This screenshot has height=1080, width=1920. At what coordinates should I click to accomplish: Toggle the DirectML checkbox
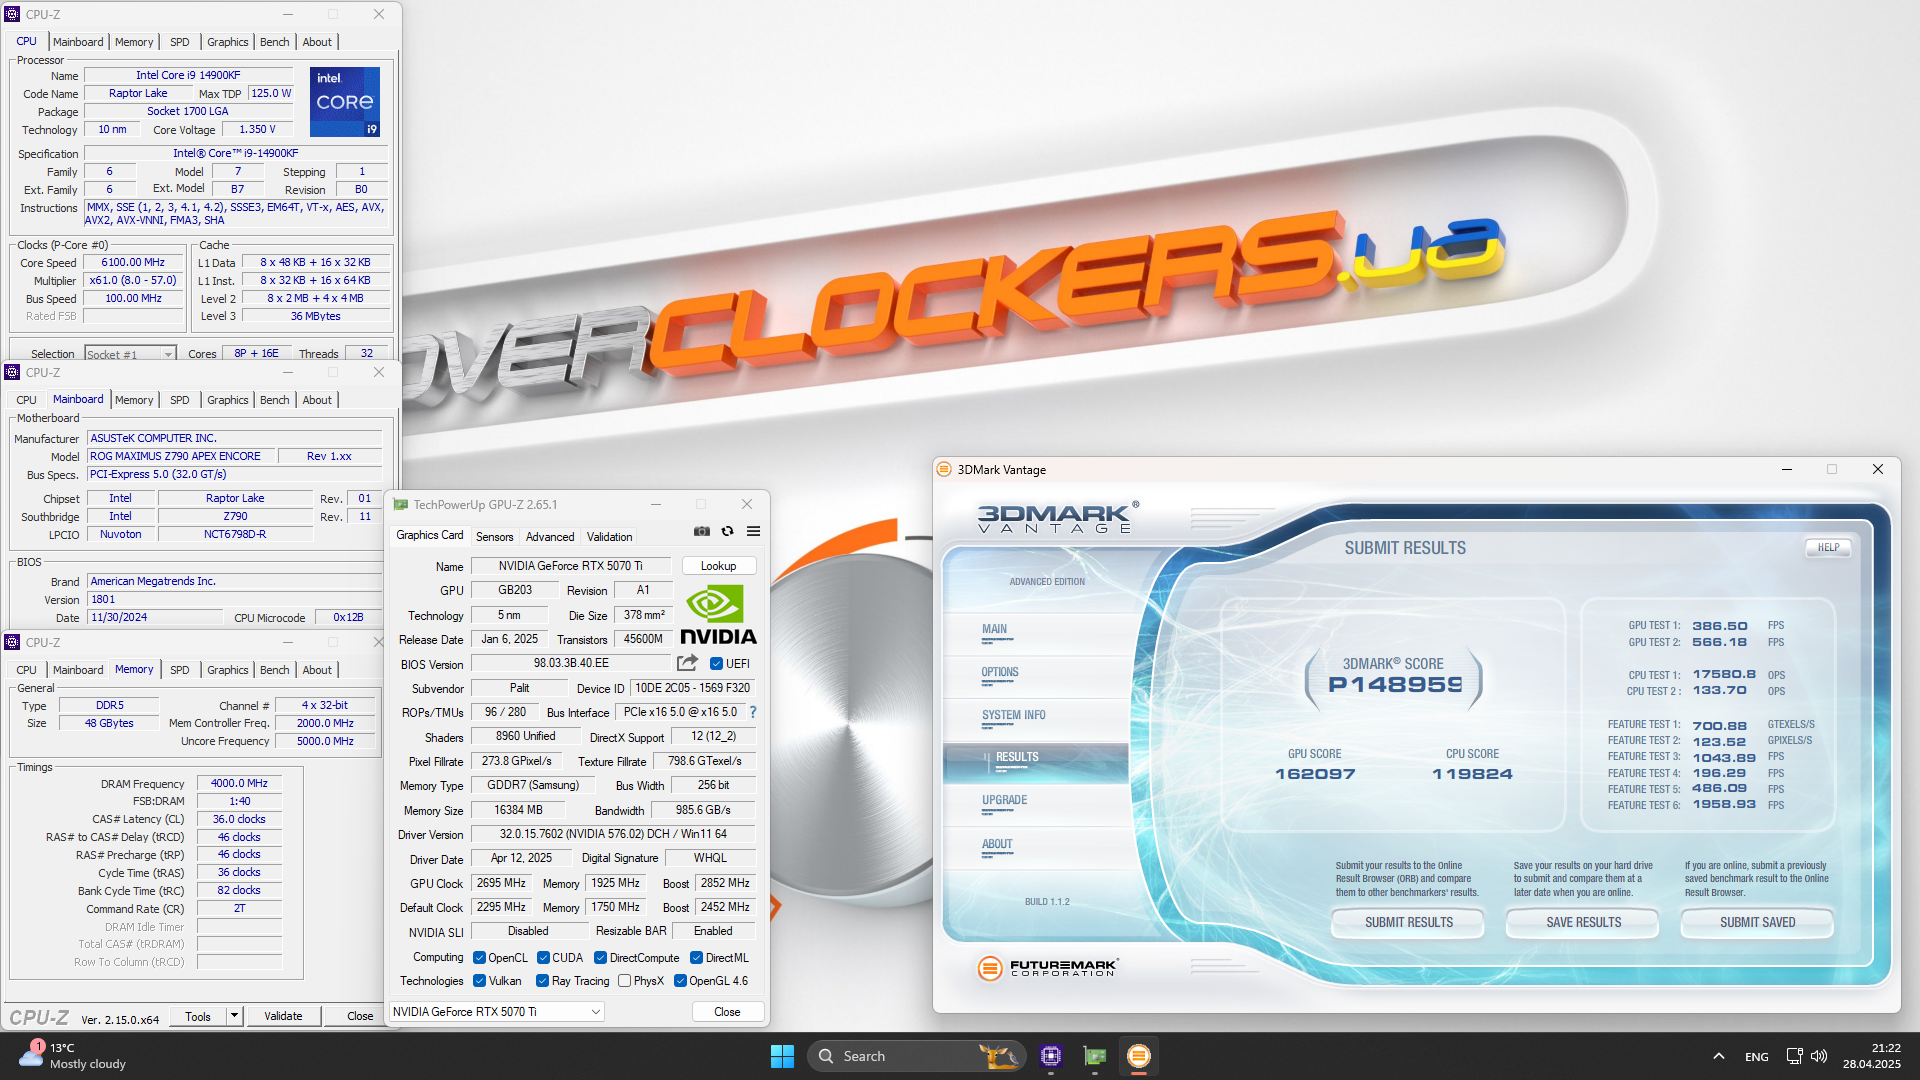696,958
